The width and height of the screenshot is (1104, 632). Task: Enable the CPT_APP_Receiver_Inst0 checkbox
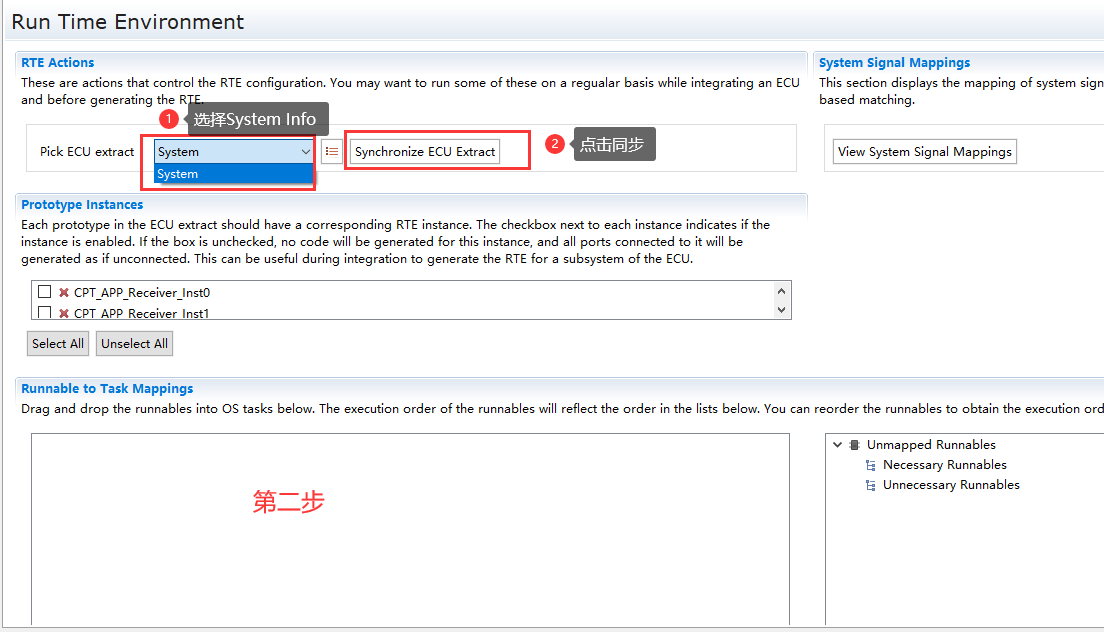44,293
